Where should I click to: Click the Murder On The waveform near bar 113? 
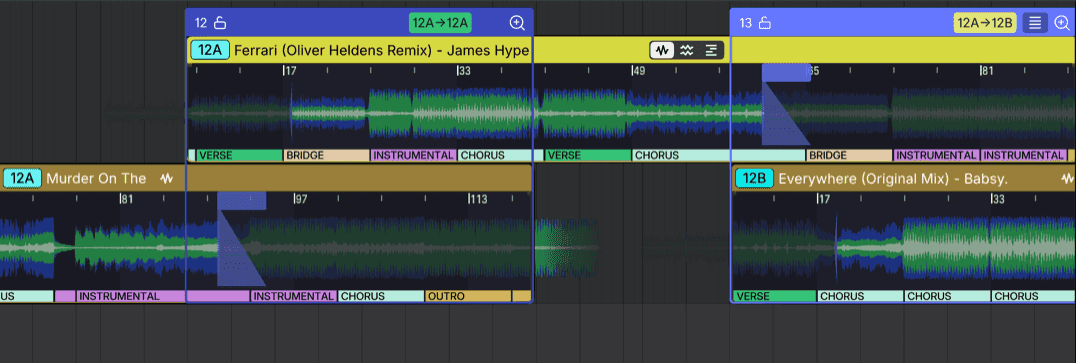click(x=469, y=247)
